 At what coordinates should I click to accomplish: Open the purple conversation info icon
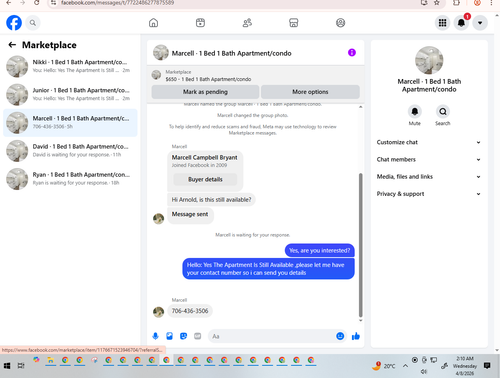click(352, 53)
